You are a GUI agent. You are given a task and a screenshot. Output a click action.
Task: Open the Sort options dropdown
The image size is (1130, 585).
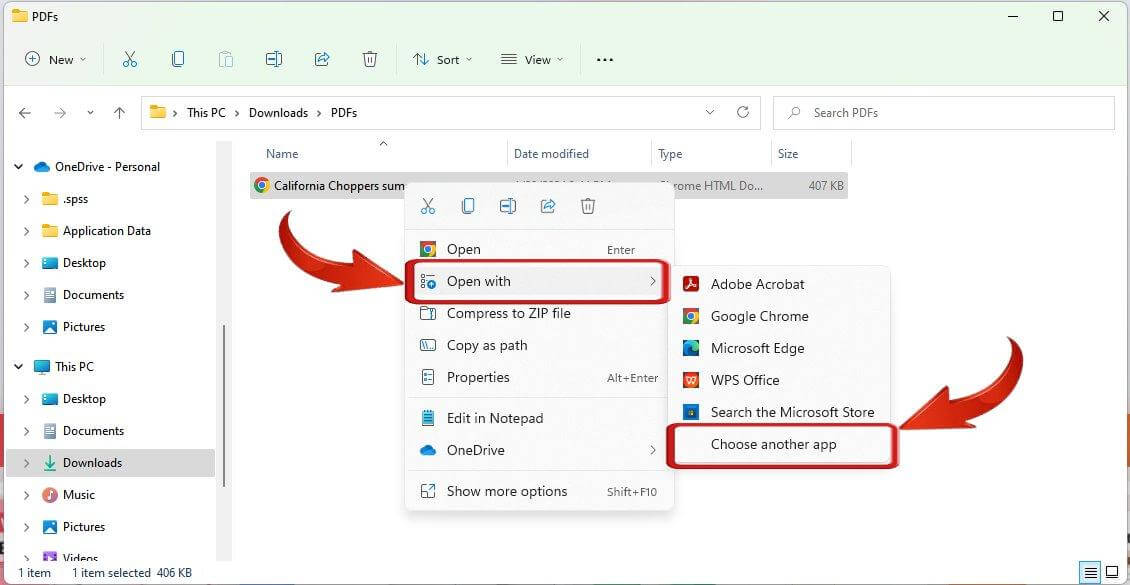pos(442,59)
